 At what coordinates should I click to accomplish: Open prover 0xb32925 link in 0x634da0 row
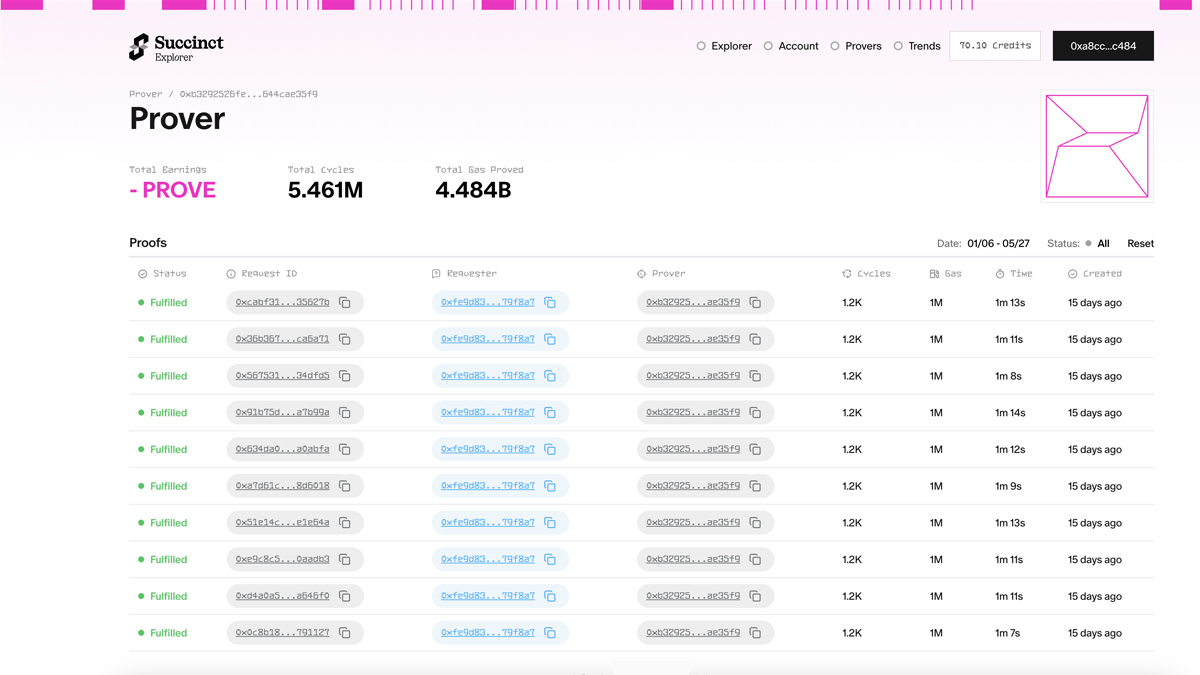point(693,449)
